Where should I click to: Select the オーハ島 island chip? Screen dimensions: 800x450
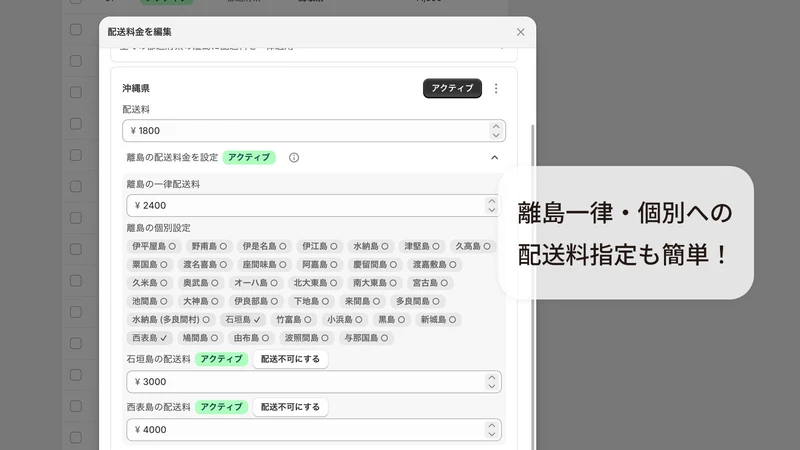click(x=256, y=283)
